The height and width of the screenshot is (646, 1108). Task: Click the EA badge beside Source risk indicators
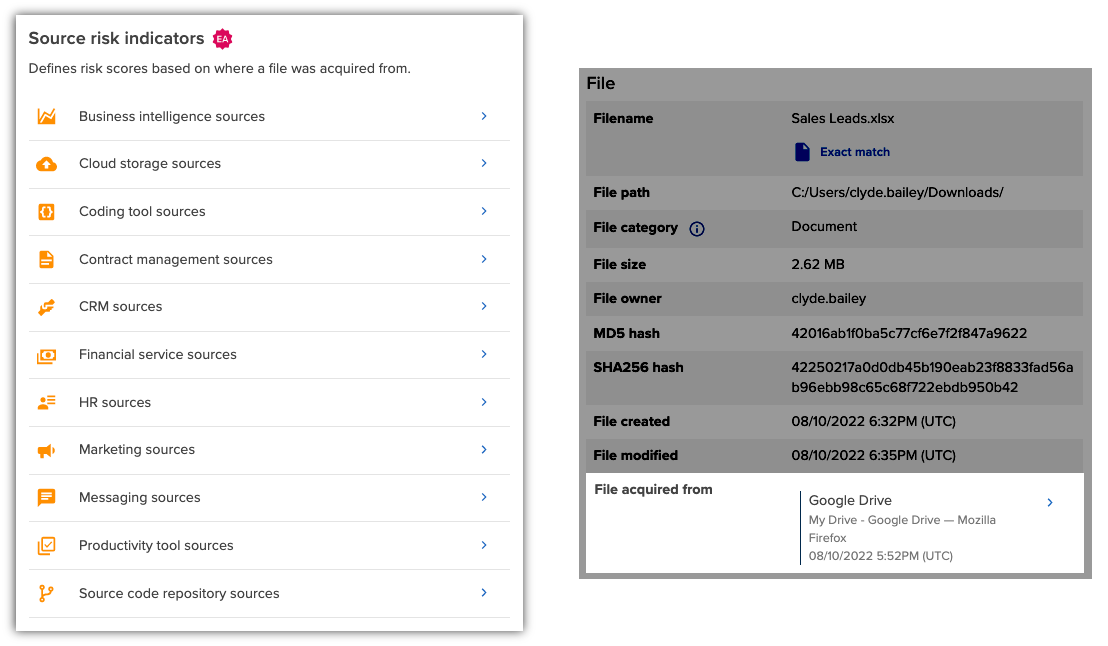tap(221, 37)
